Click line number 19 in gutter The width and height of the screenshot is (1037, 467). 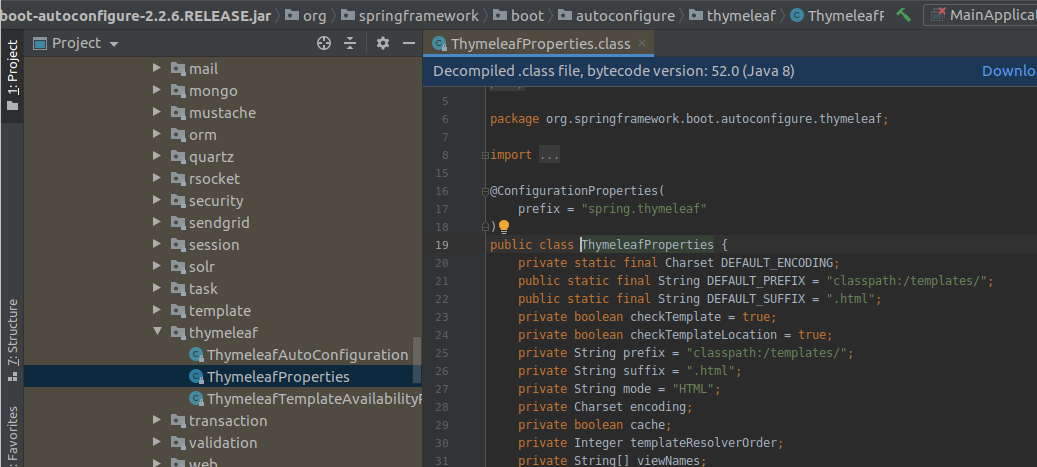[441, 245]
